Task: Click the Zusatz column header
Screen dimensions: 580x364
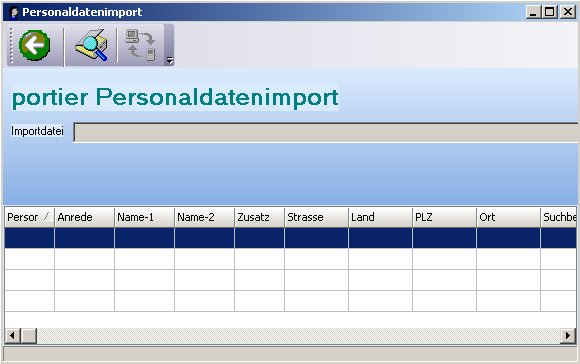Action: 259,217
